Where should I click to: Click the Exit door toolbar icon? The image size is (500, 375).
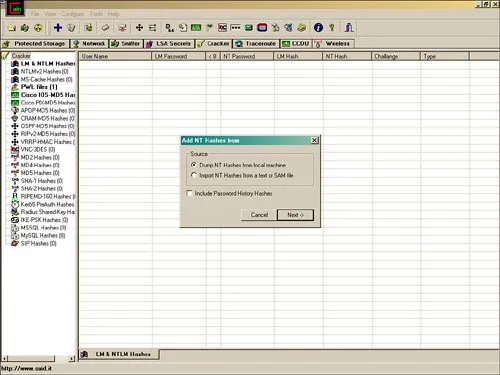click(x=349, y=28)
